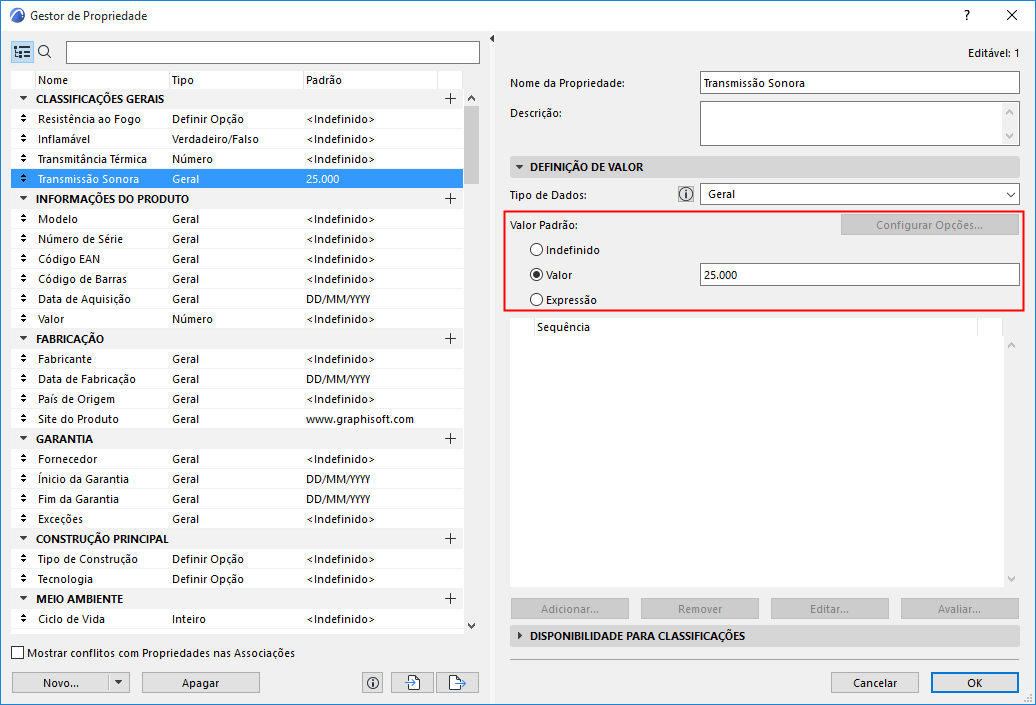Click the search magnifier icon
Image resolution: width=1036 pixels, height=705 pixels.
pos(45,52)
